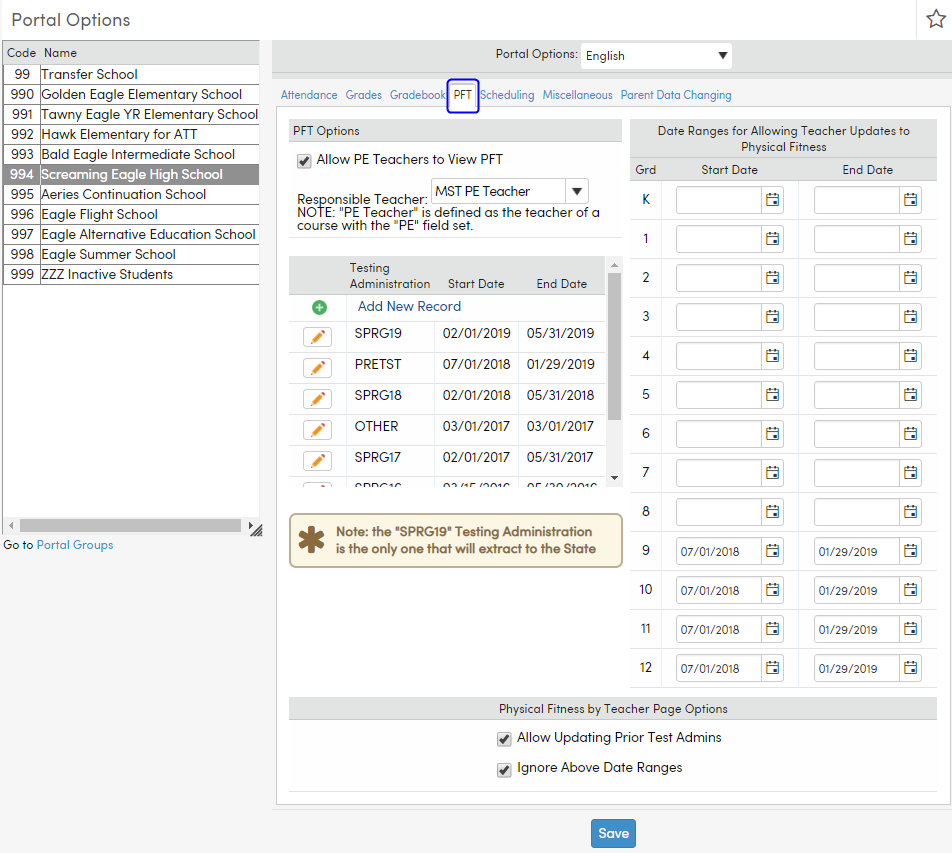Click the star favorite icon top right
Image resolution: width=952 pixels, height=853 pixels.
(x=934, y=20)
